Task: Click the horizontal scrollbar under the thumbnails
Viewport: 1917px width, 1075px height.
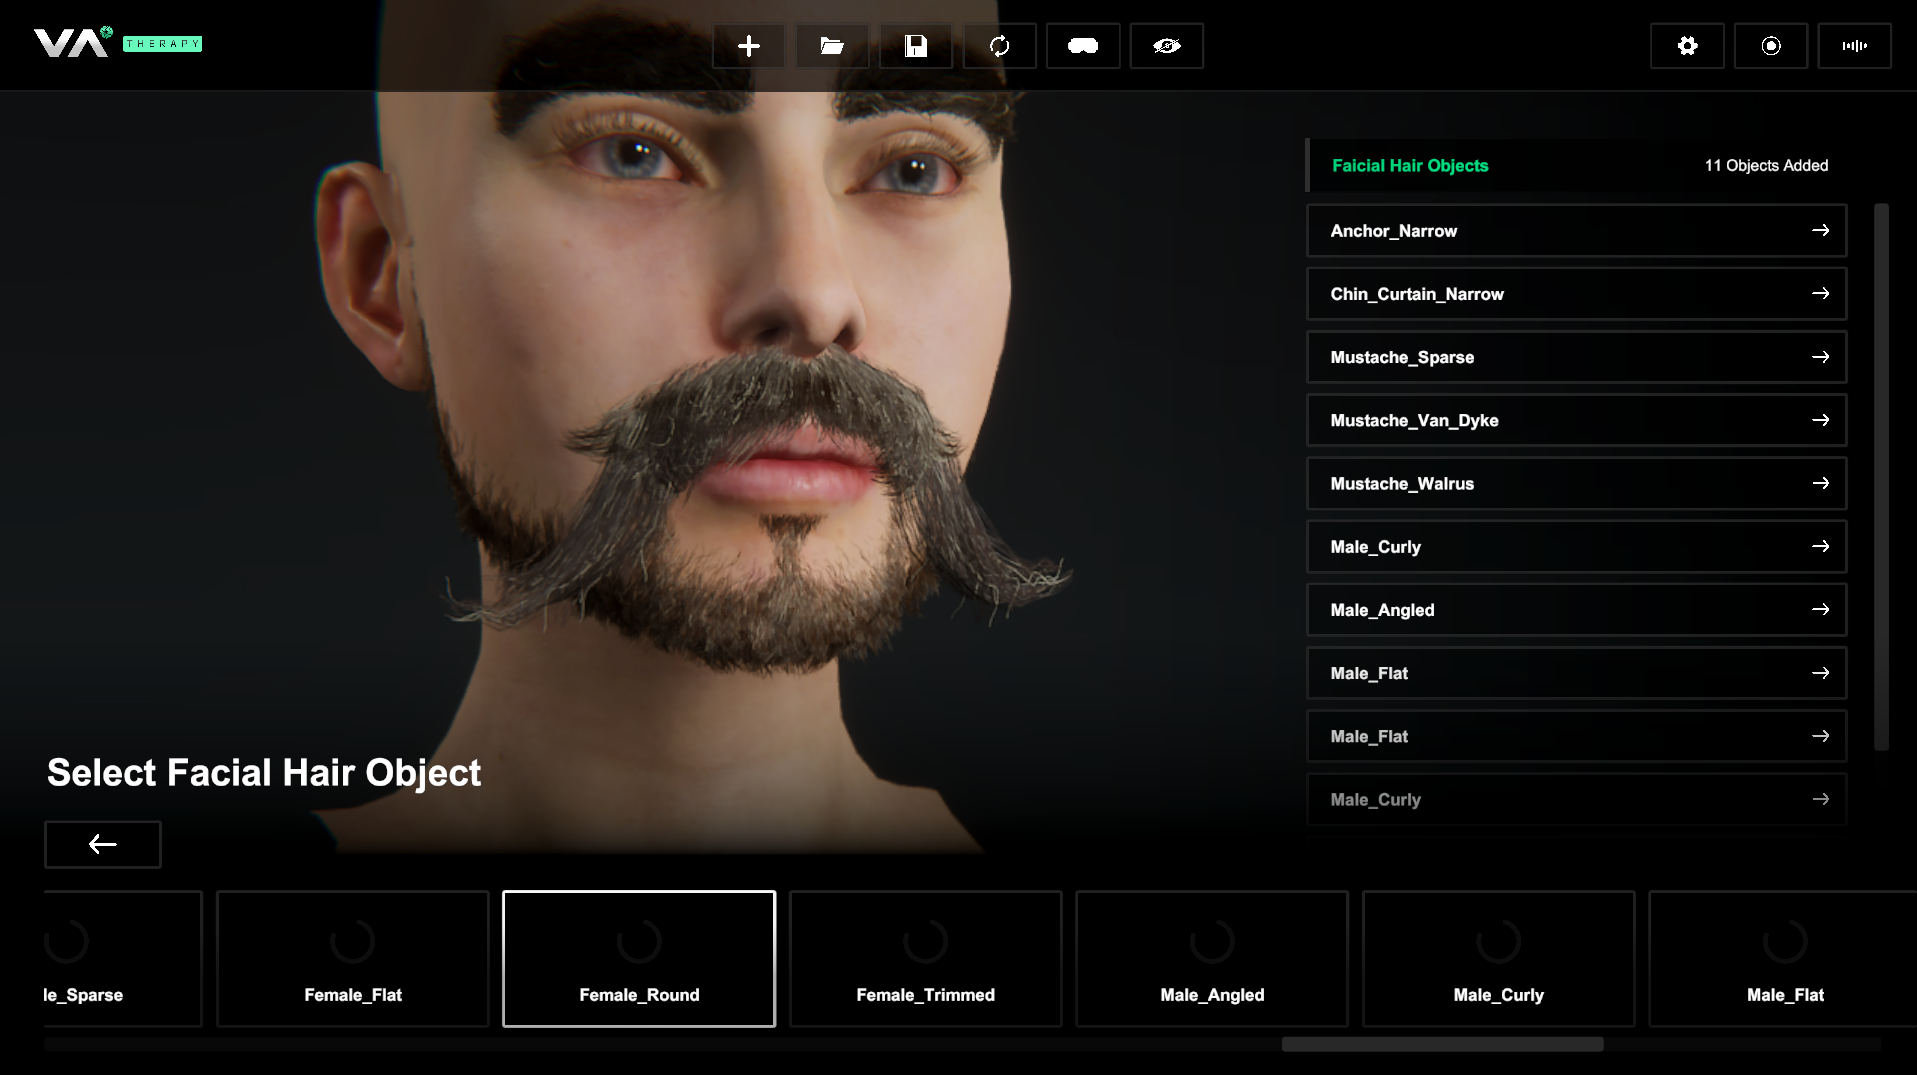Action: pos(1442,1044)
